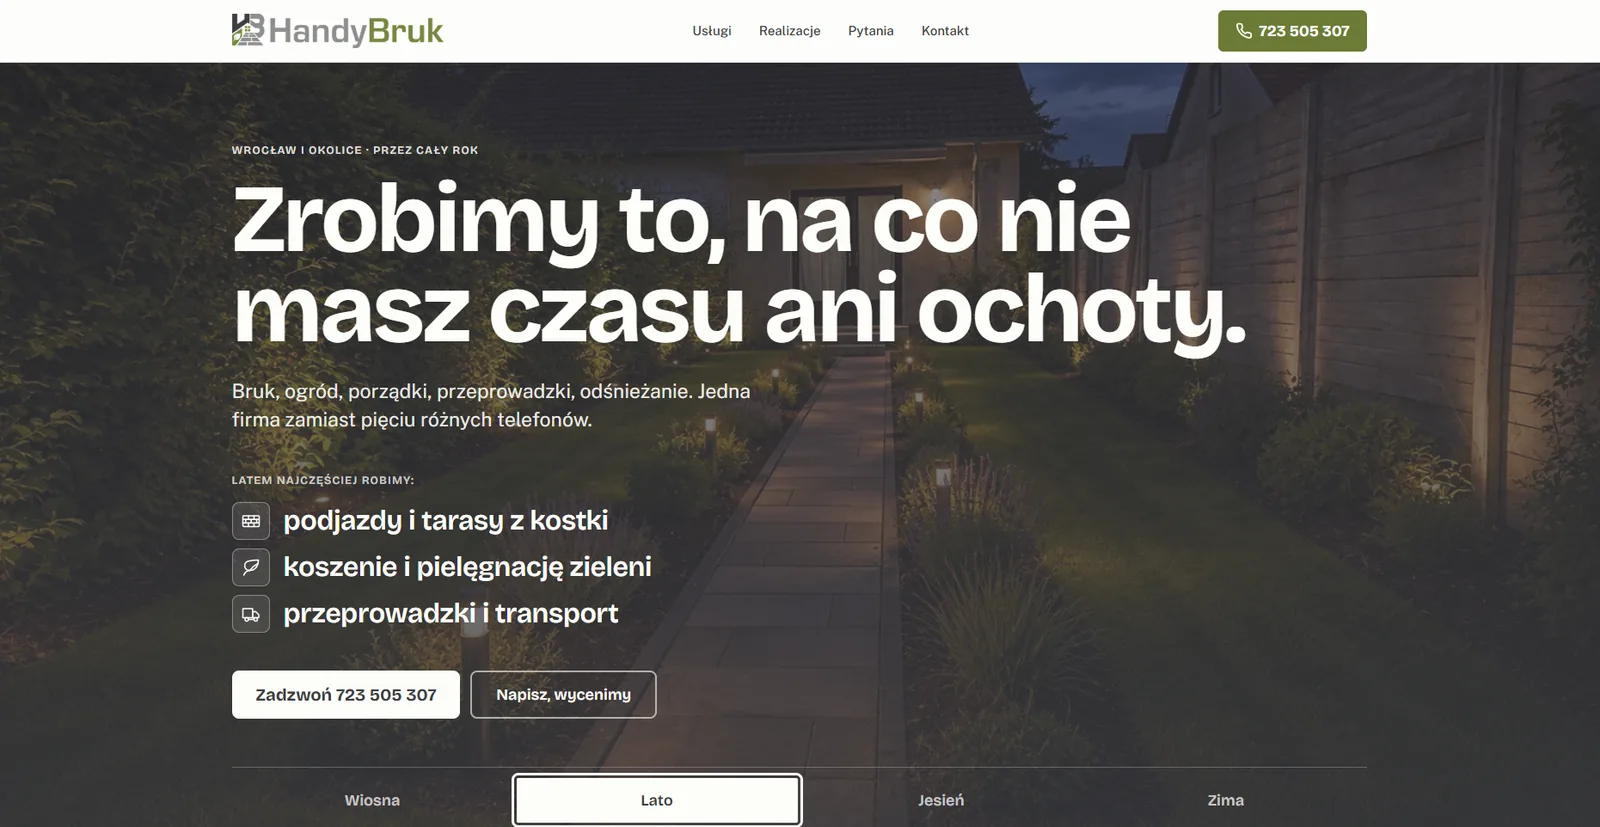Click the paragraph starting "Bruk, ogród, porządki"
1600x827 pixels.
click(x=491, y=405)
